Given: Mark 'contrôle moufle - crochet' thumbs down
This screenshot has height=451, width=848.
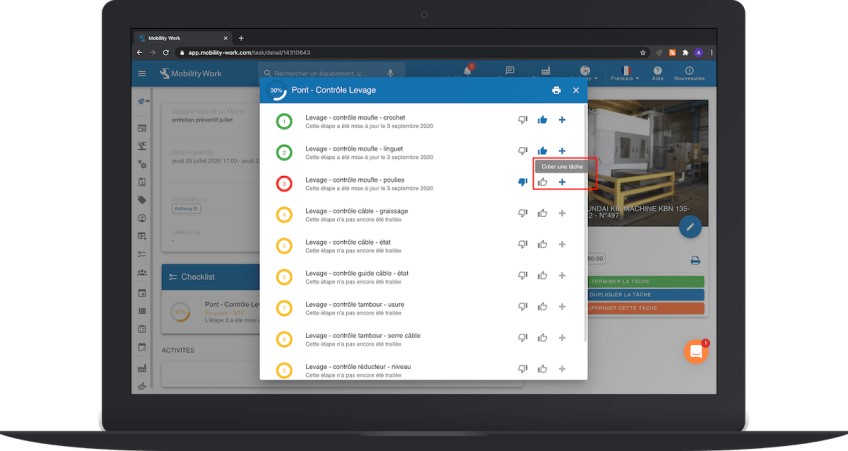Looking at the screenshot, I should pyautogui.click(x=522, y=120).
